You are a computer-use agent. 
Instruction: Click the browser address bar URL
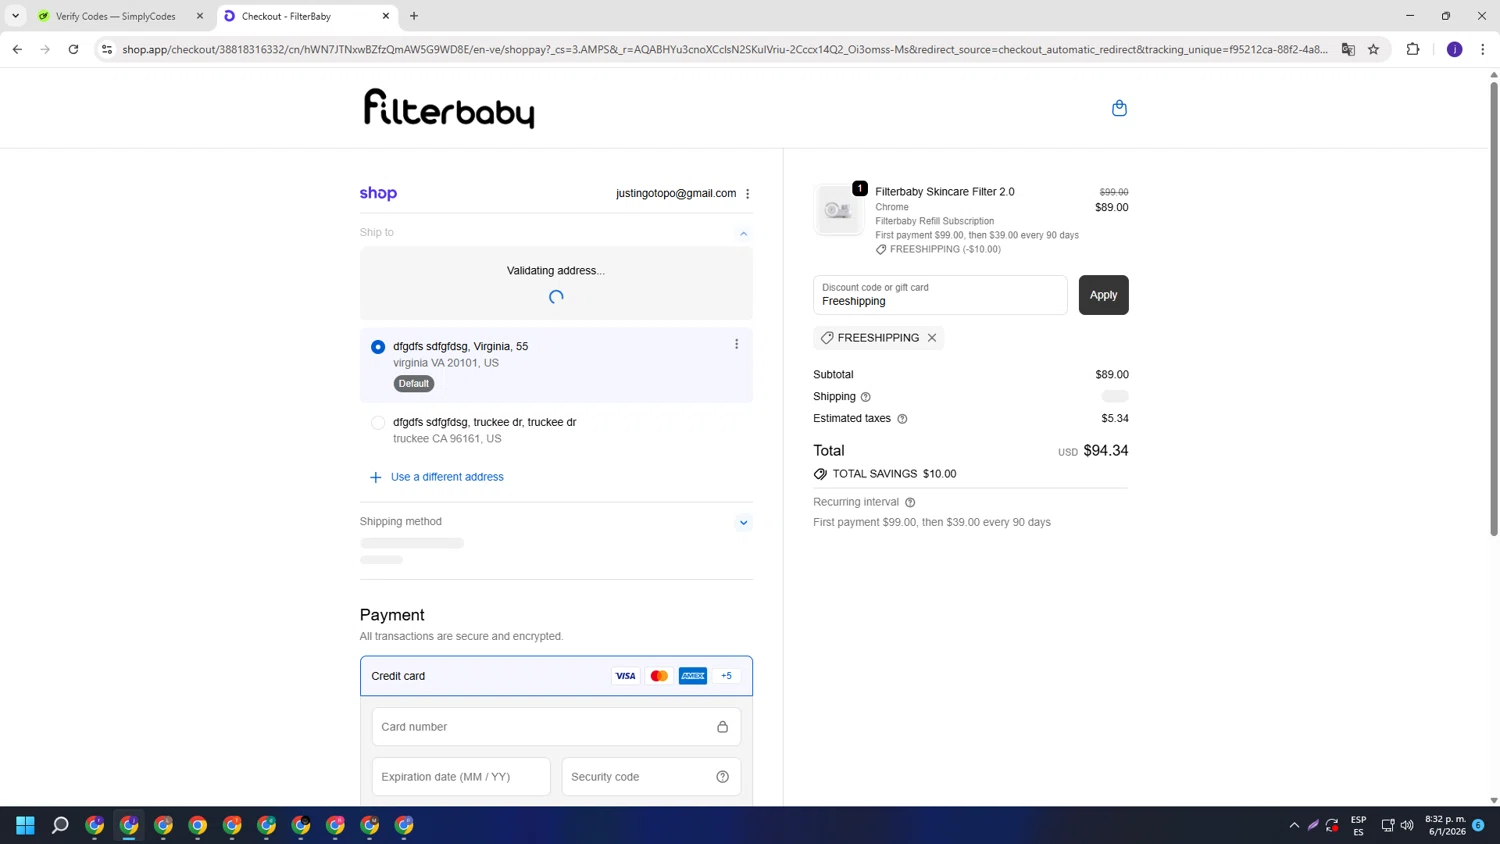click(724, 49)
